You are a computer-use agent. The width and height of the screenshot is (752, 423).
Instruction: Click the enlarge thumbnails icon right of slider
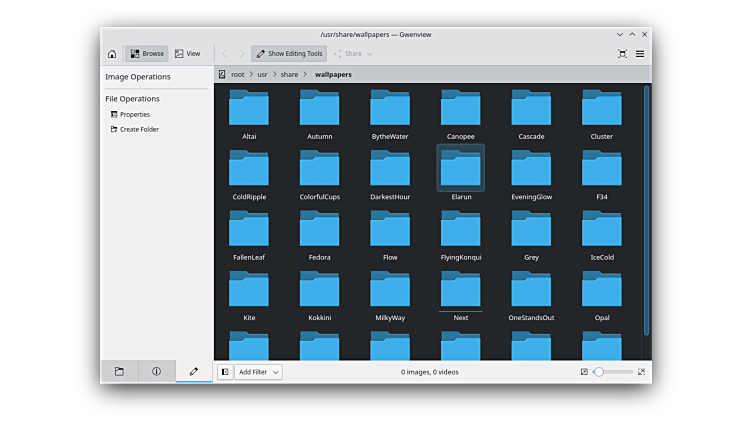click(641, 372)
